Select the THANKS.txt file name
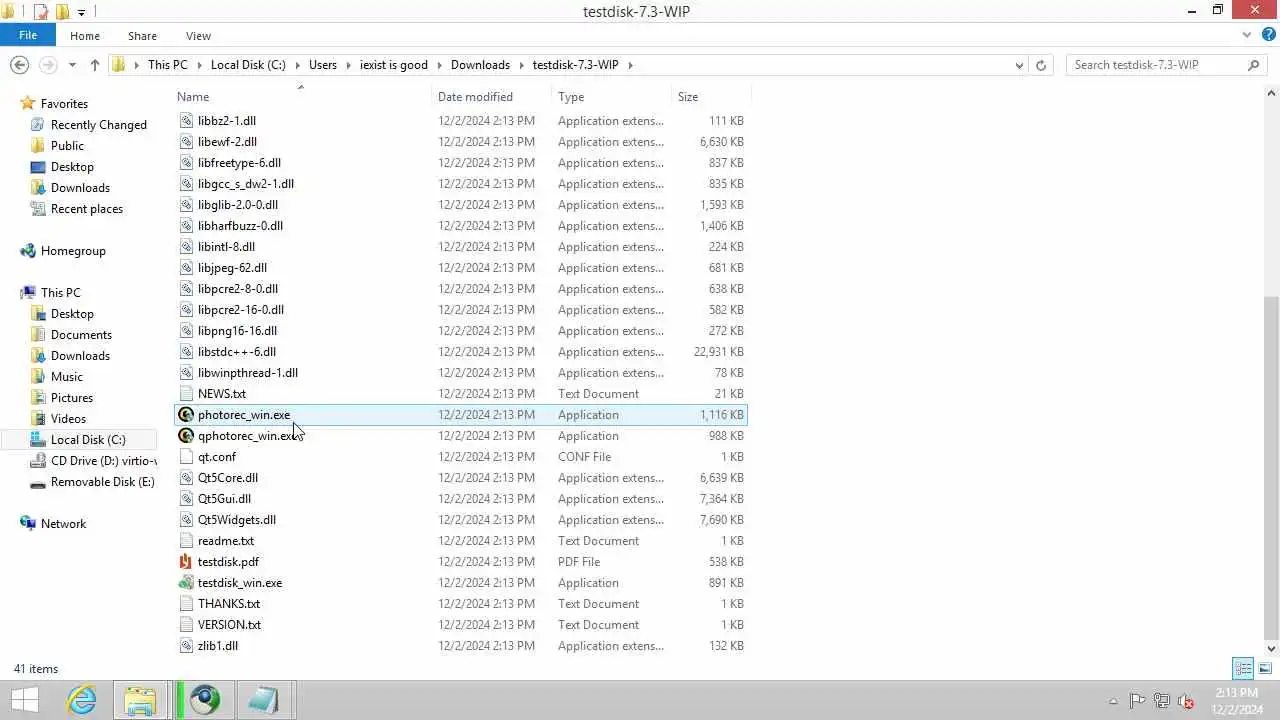Image resolution: width=1280 pixels, height=720 pixels. pos(229,604)
